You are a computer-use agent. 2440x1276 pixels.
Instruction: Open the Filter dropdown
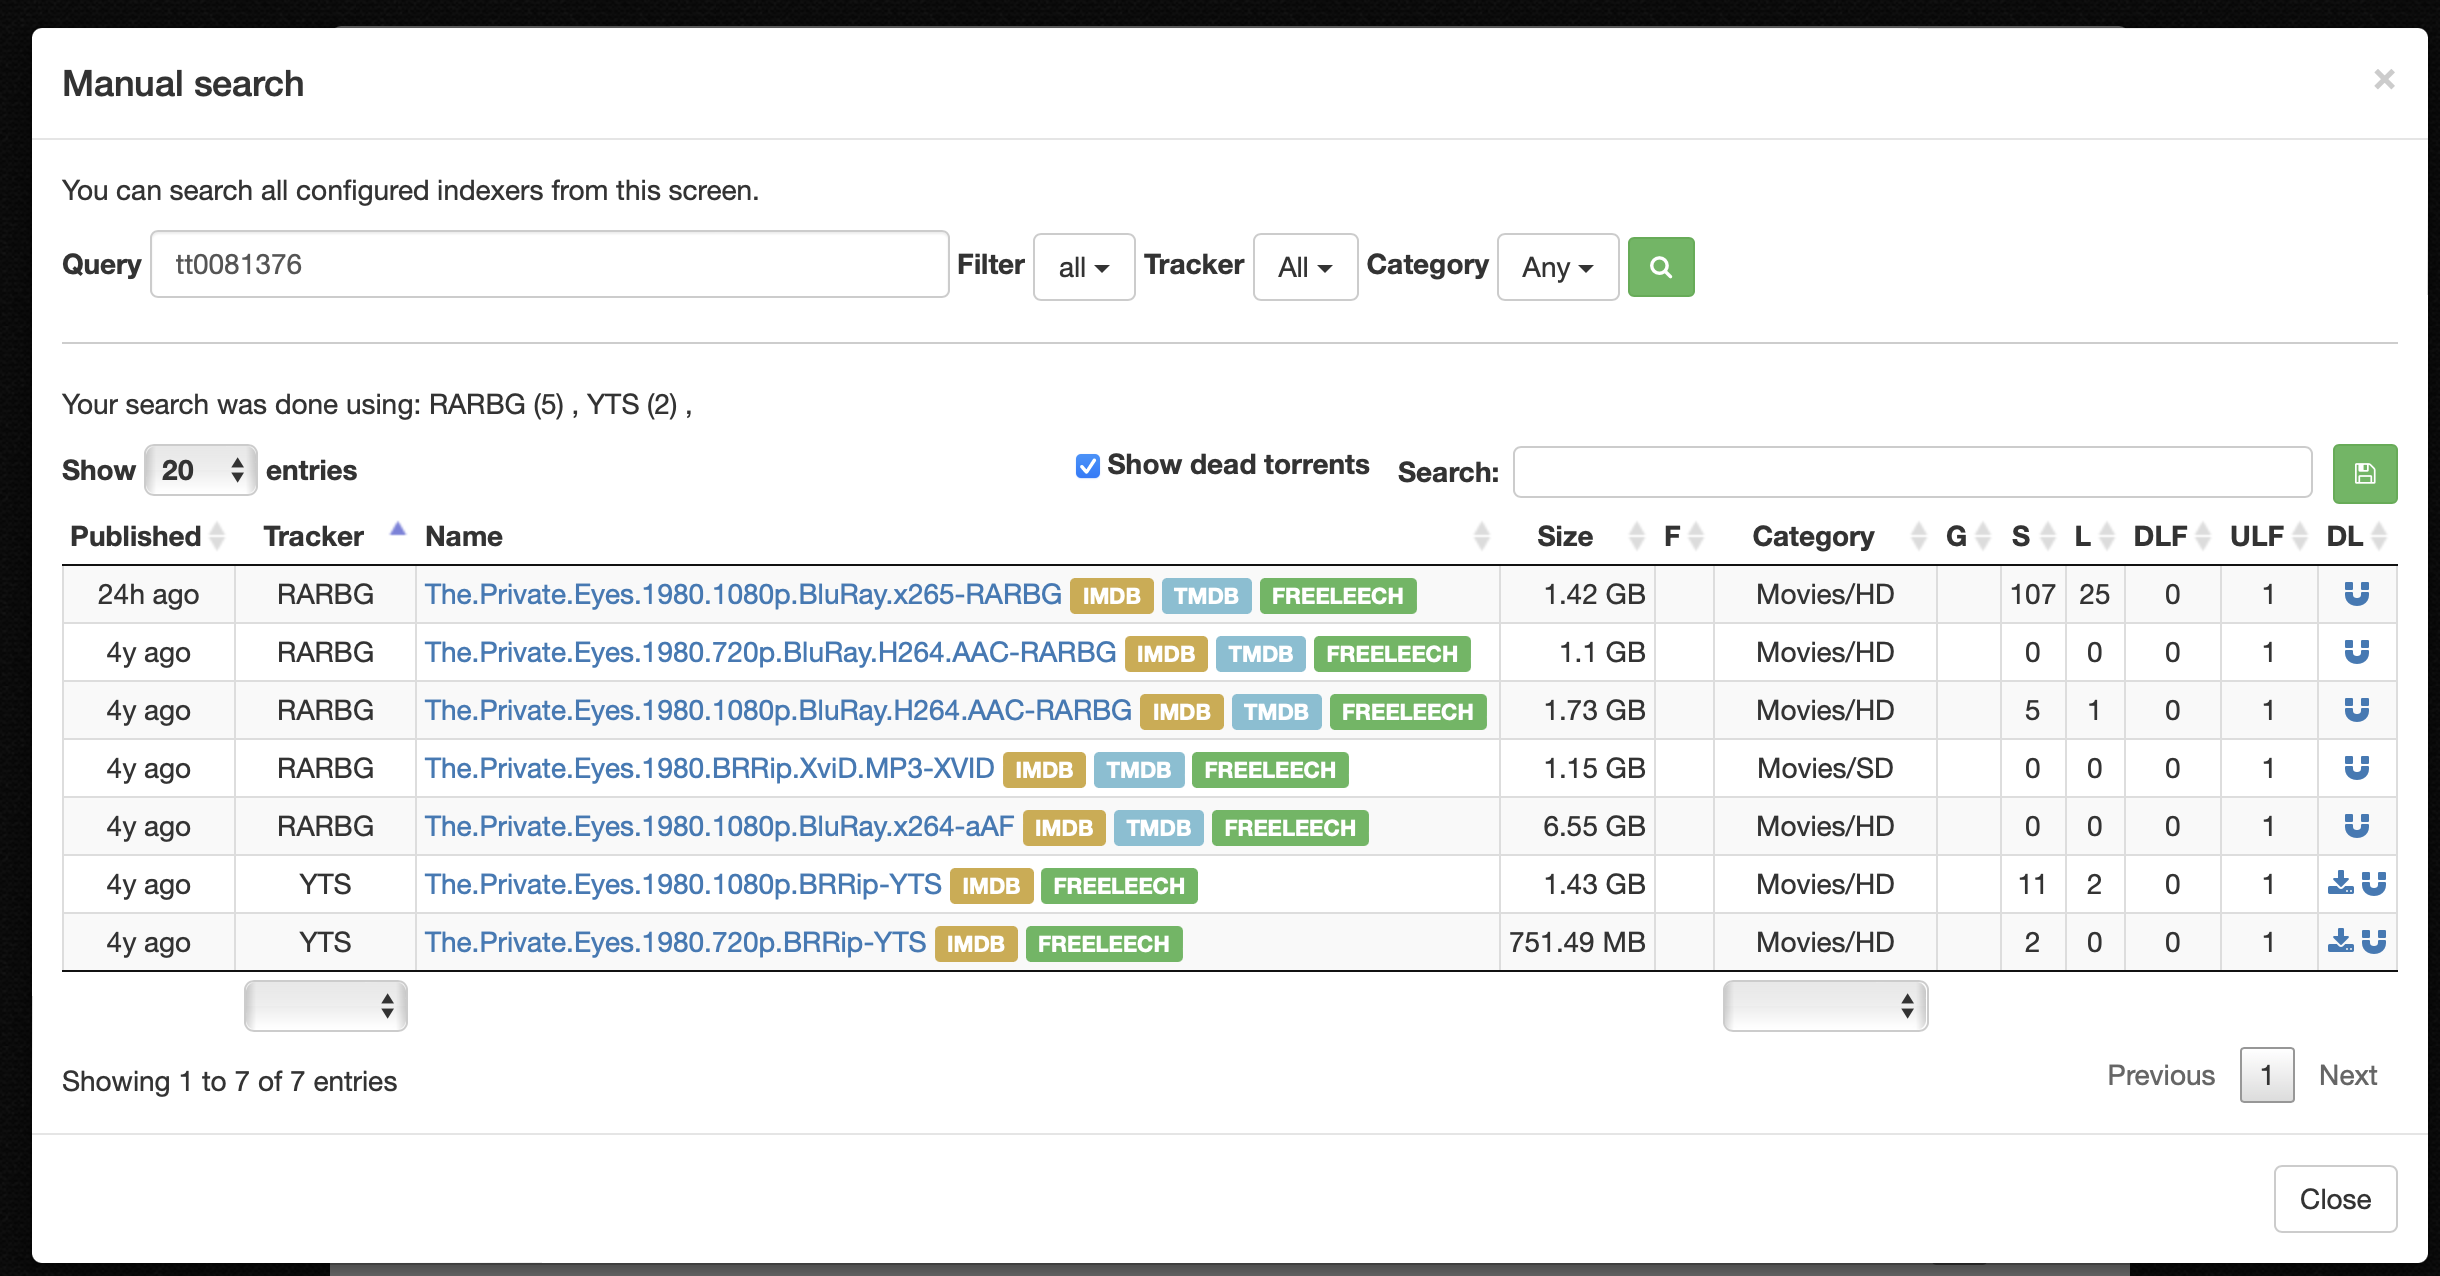[x=1084, y=267]
